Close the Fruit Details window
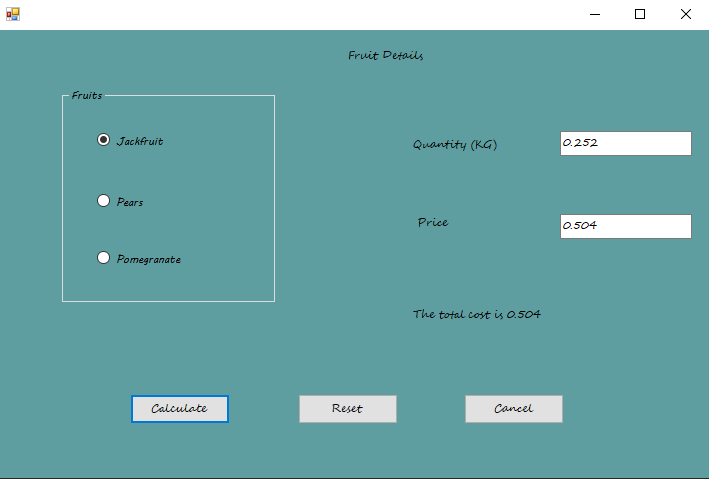The width and height of the screenshot is (709, 479). click(x=685, y=14)
